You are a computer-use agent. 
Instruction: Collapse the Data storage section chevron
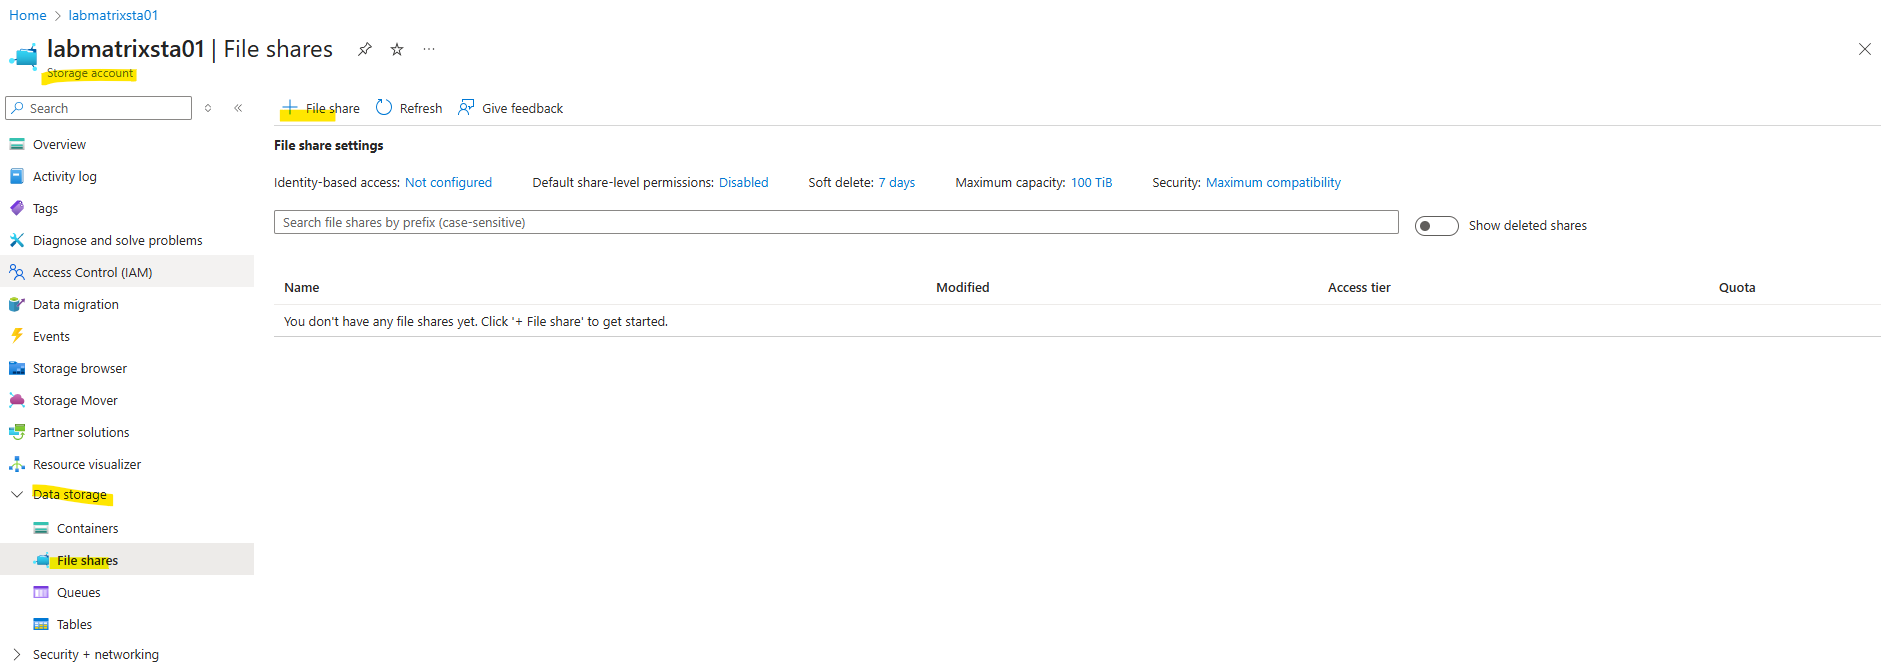17,494
